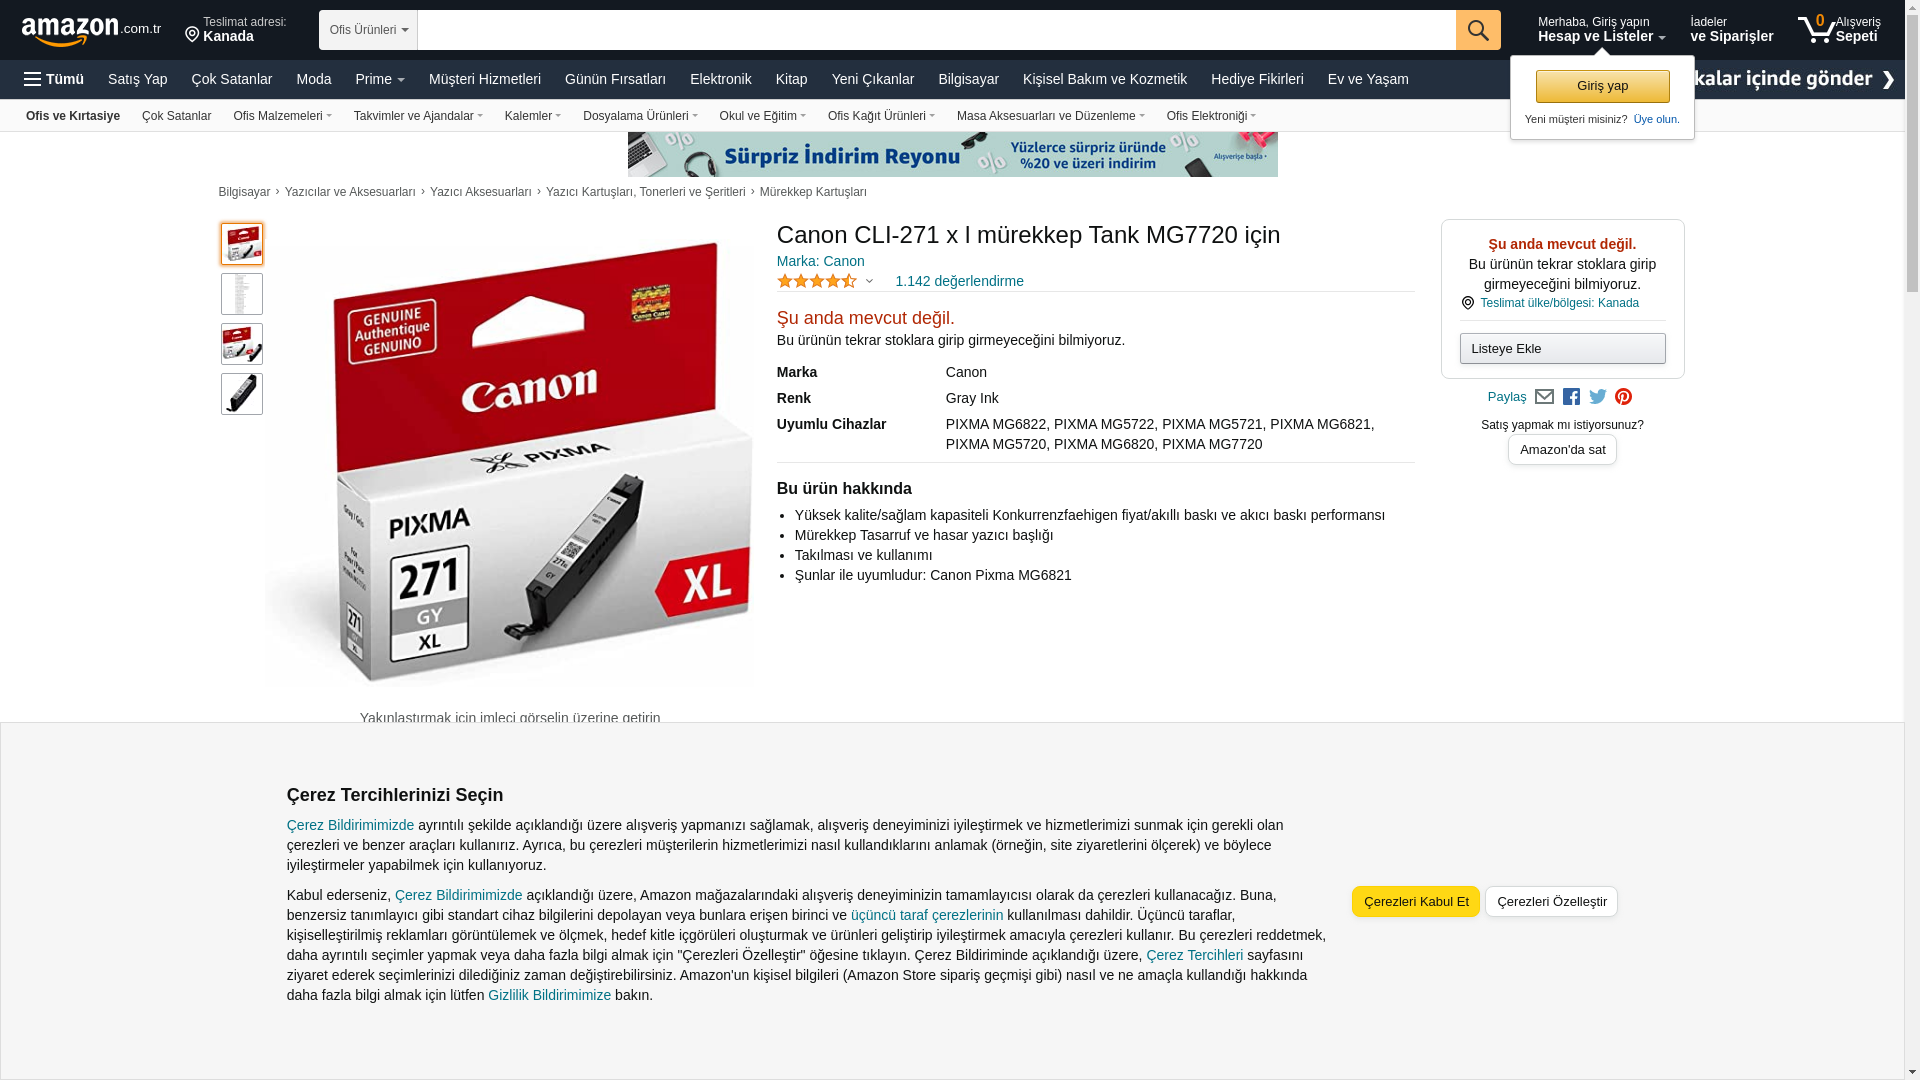Viewport: 1920px width, 1080px height.
Task: Share the product via email icon
Action: pos(1544,397)
